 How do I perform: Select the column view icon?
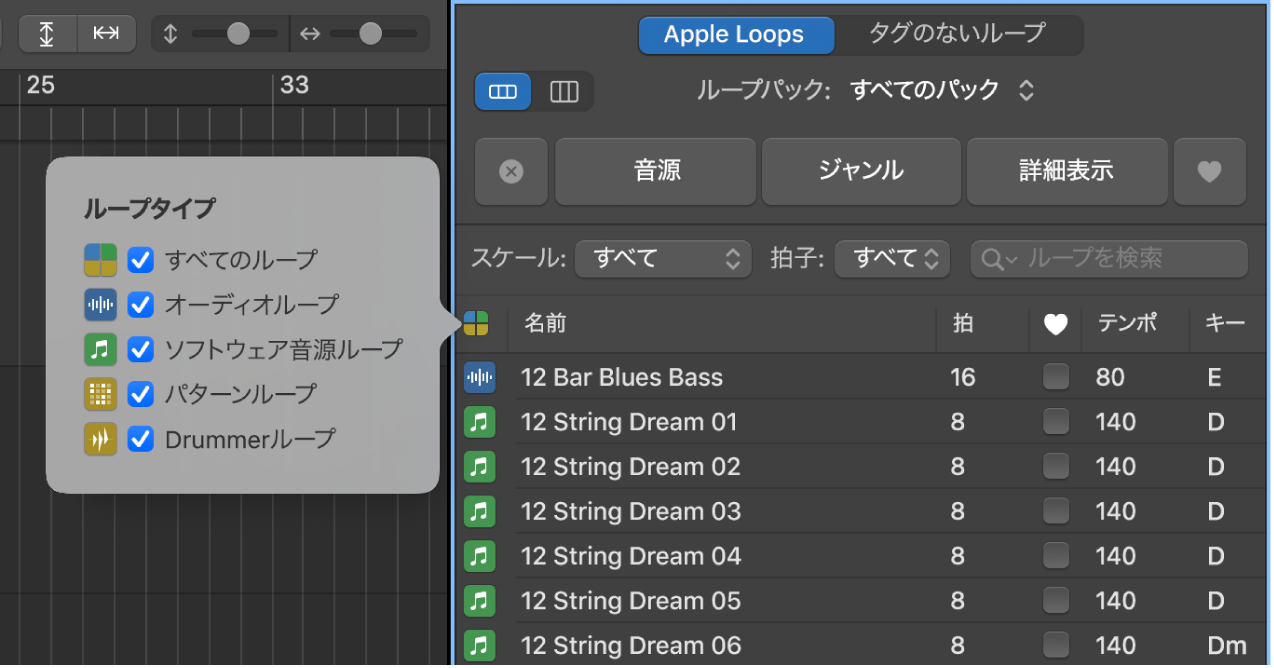pos(564,92)
